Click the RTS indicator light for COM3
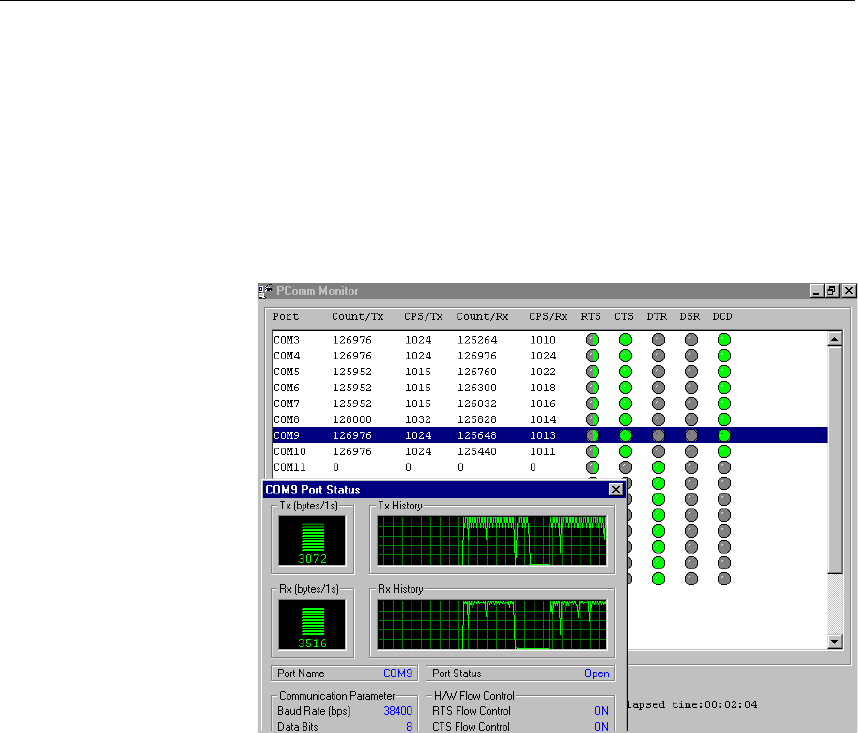Image resolution: width=858 pixels, height=733 pixels. (592, 340)
